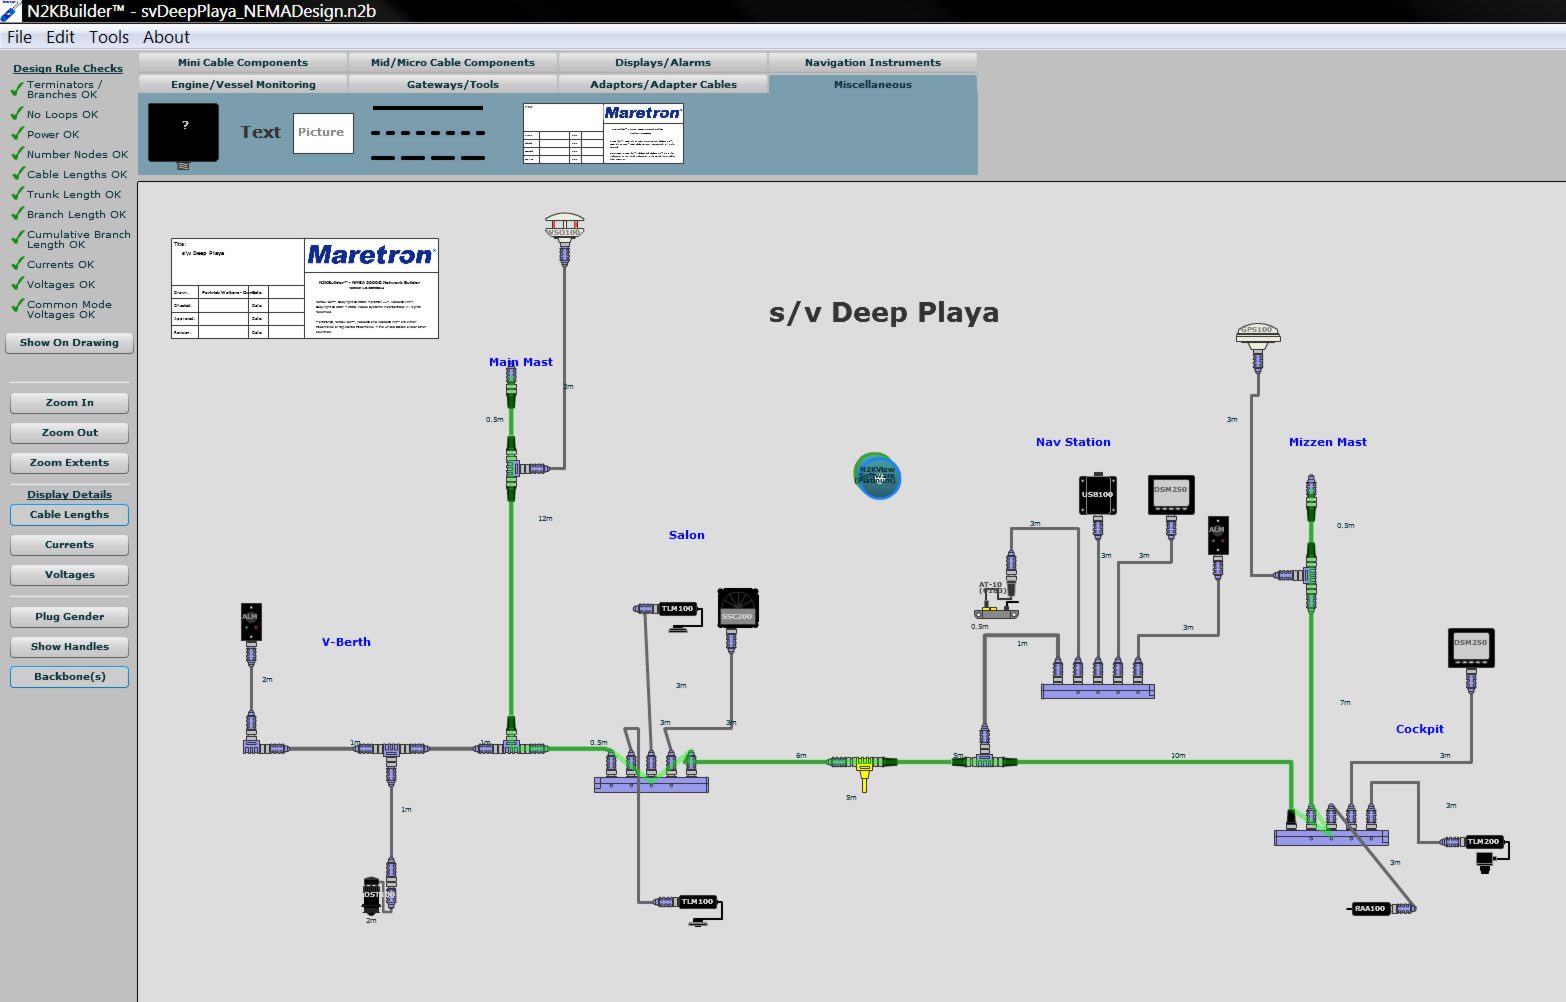
Task: Select the N2KView Software node
Action: coord(877,476)
